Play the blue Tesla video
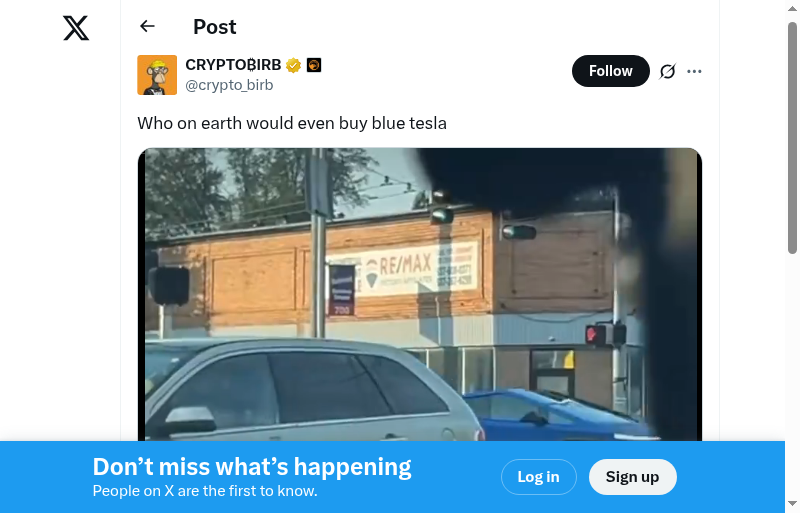The image size is (800, 513). coord(420,295)
